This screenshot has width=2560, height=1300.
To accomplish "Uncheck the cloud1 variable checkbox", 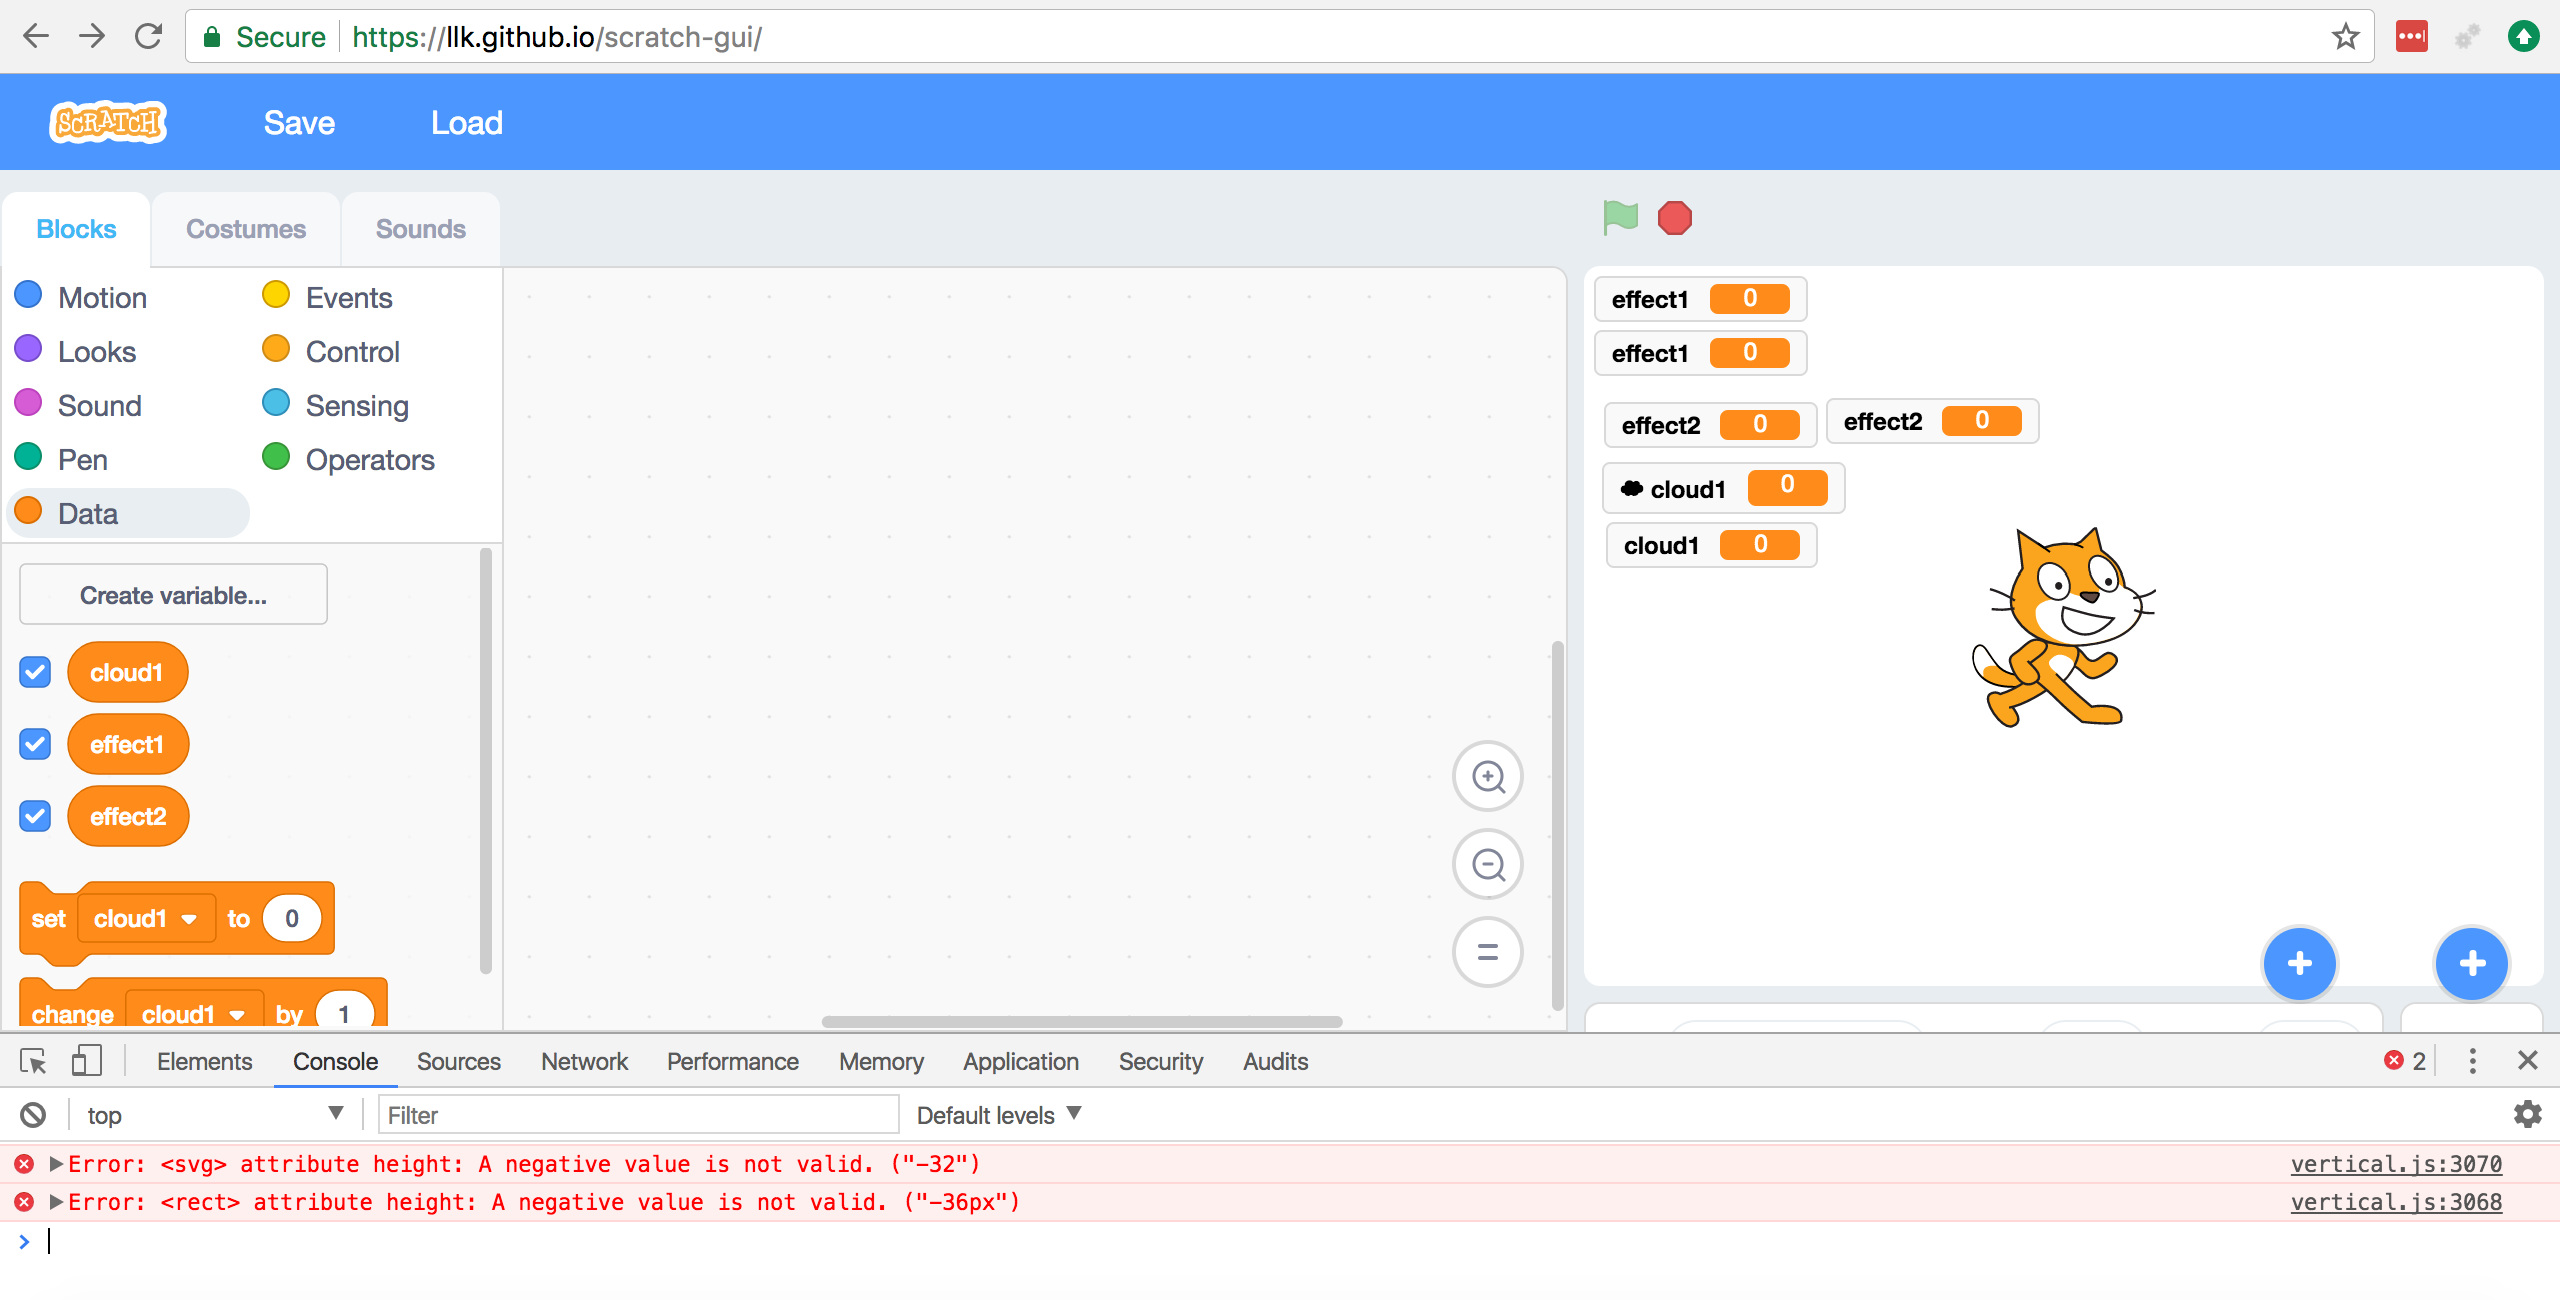I will pyautogui.click(x=34, y=672).
